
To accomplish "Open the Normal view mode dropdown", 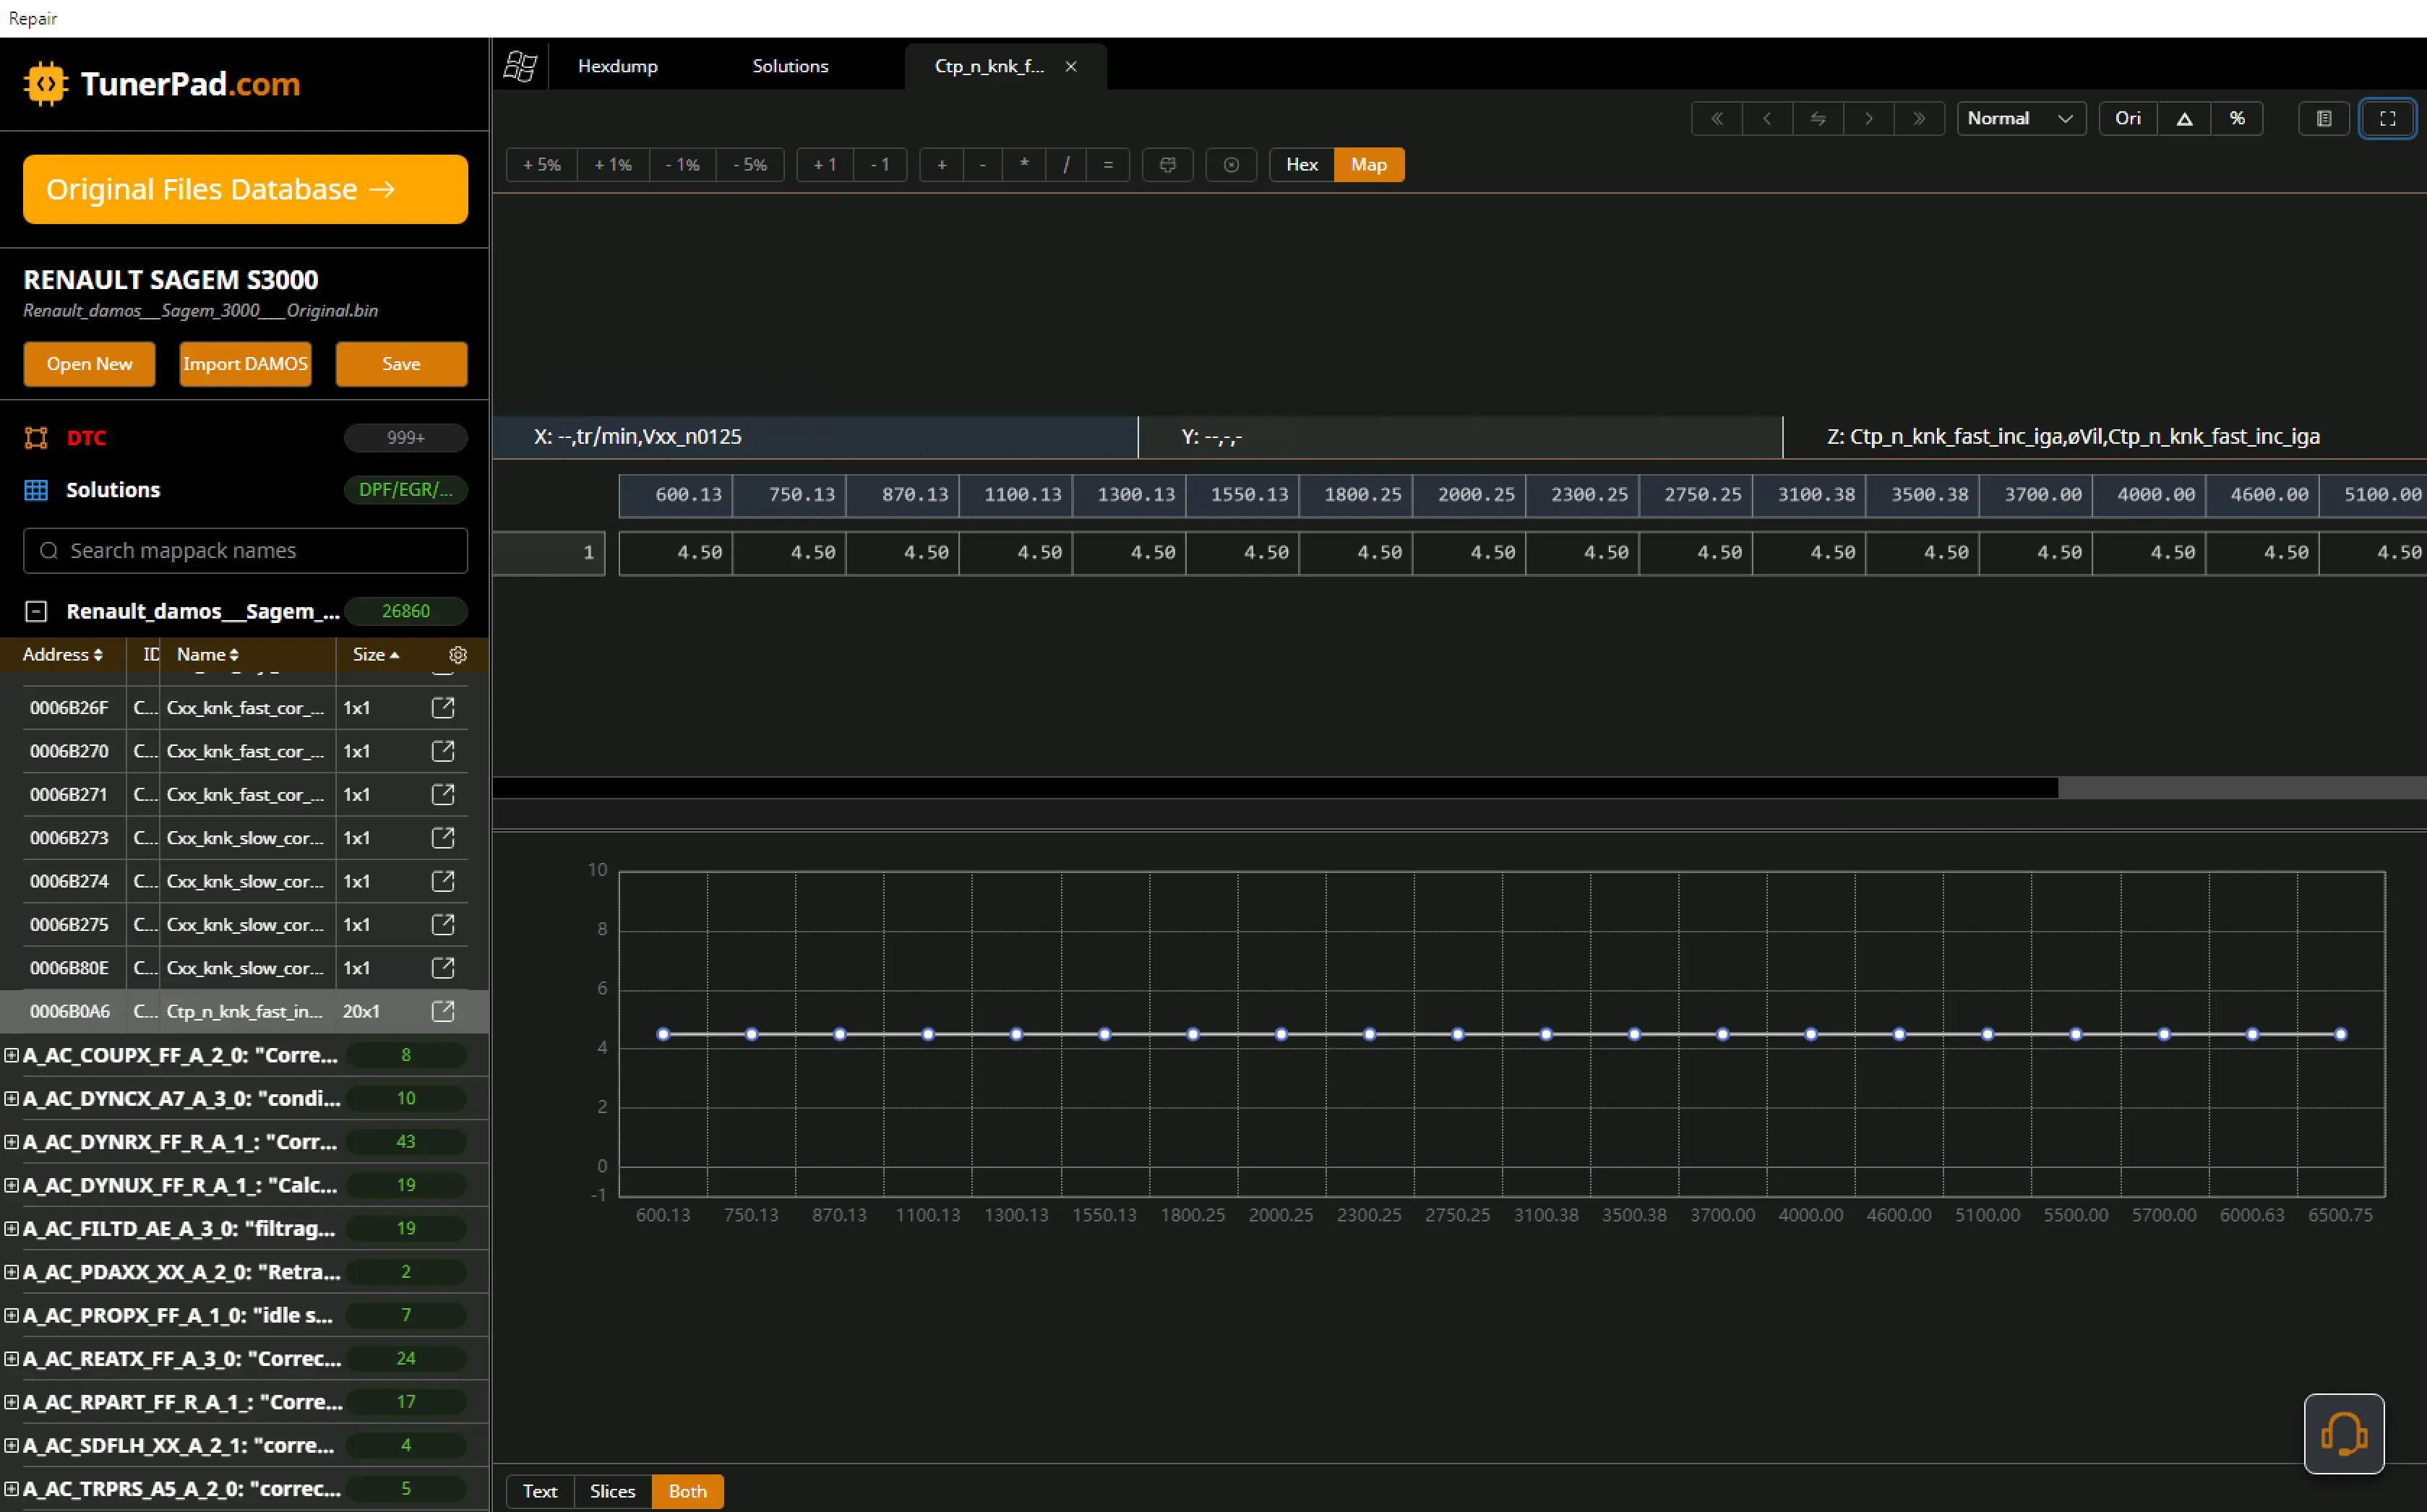I will tap(2019, 119).
